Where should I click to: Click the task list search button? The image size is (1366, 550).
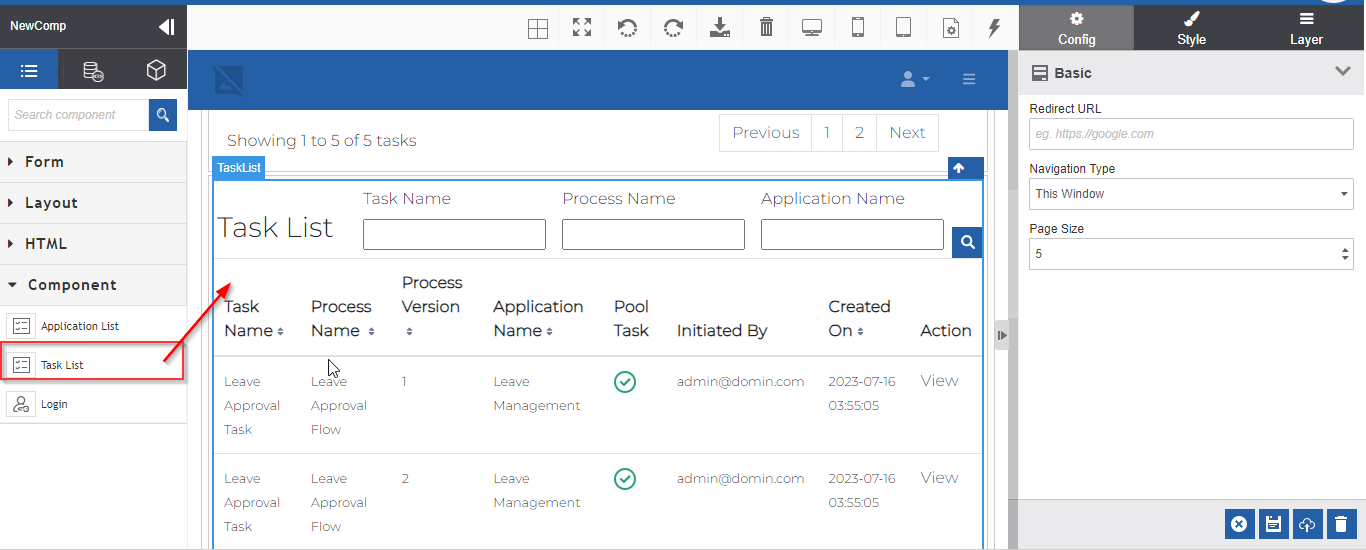click(967, 242)
